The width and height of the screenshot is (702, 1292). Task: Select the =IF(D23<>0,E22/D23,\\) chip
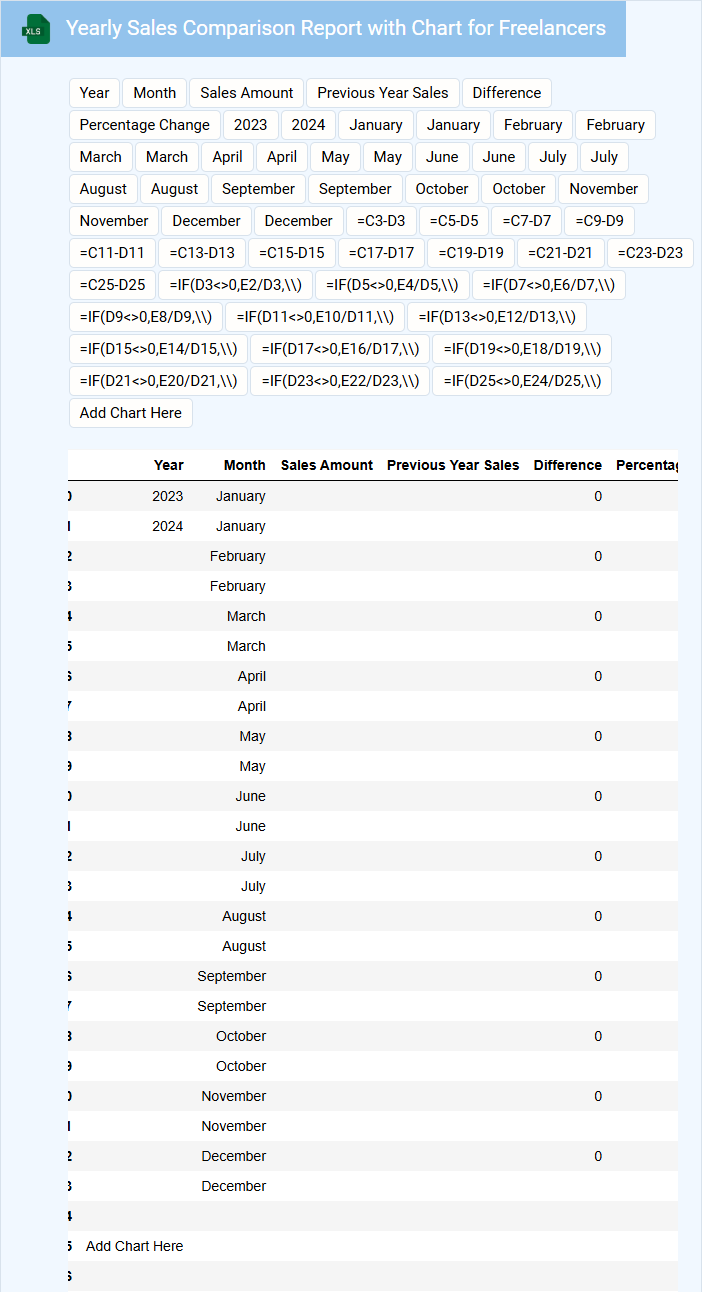(x=340, y=381)
